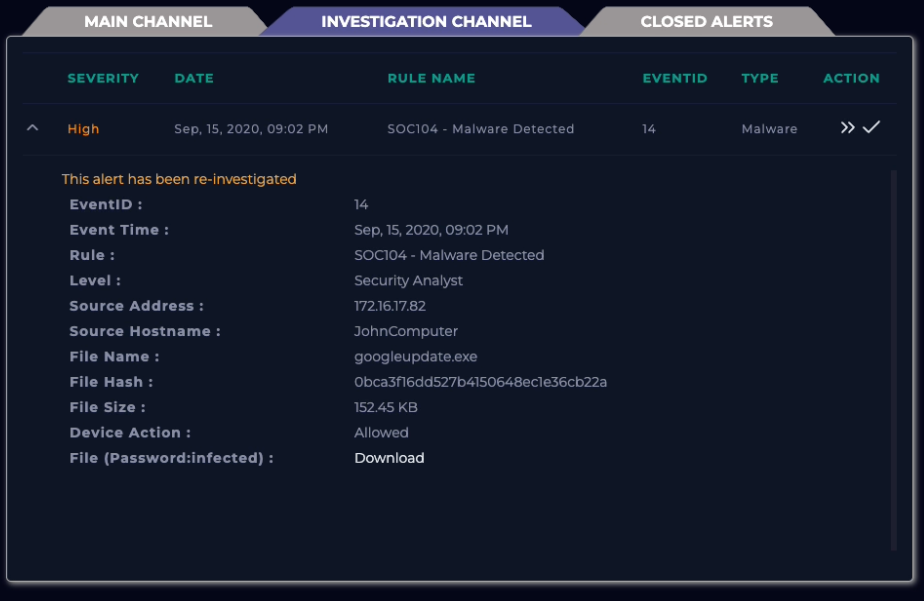Click the Malware type cell in row

click(769, 129)
